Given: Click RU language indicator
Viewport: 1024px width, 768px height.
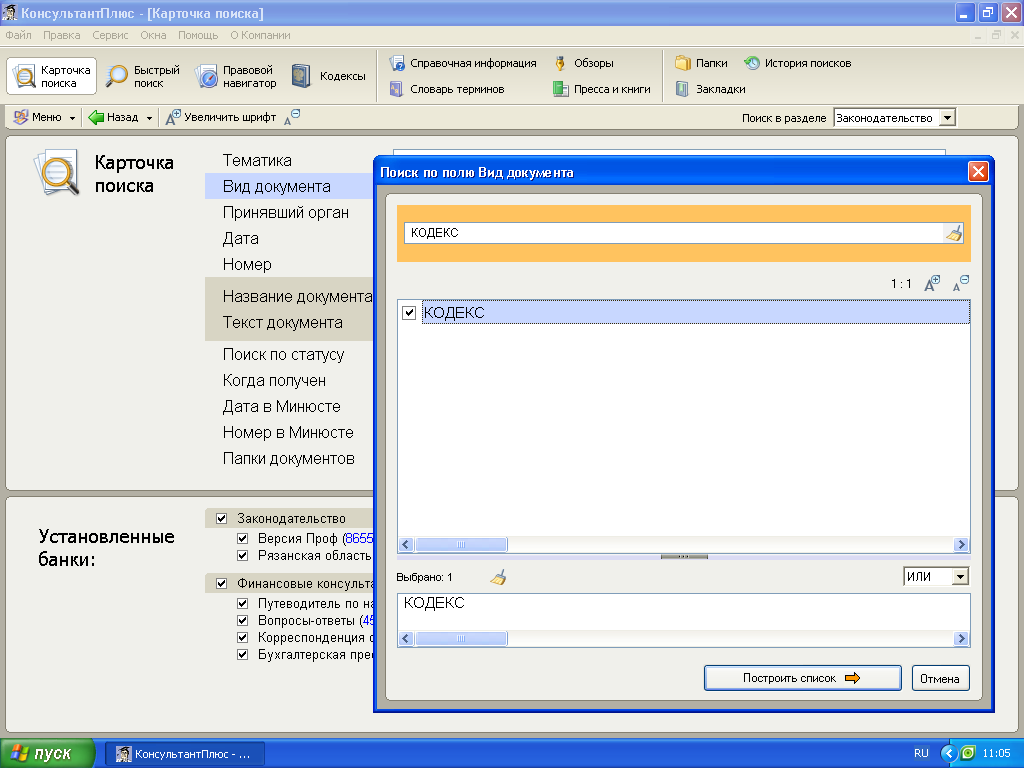Looking at the screenshot, I should pyautogui.click(x=921, y=753).
